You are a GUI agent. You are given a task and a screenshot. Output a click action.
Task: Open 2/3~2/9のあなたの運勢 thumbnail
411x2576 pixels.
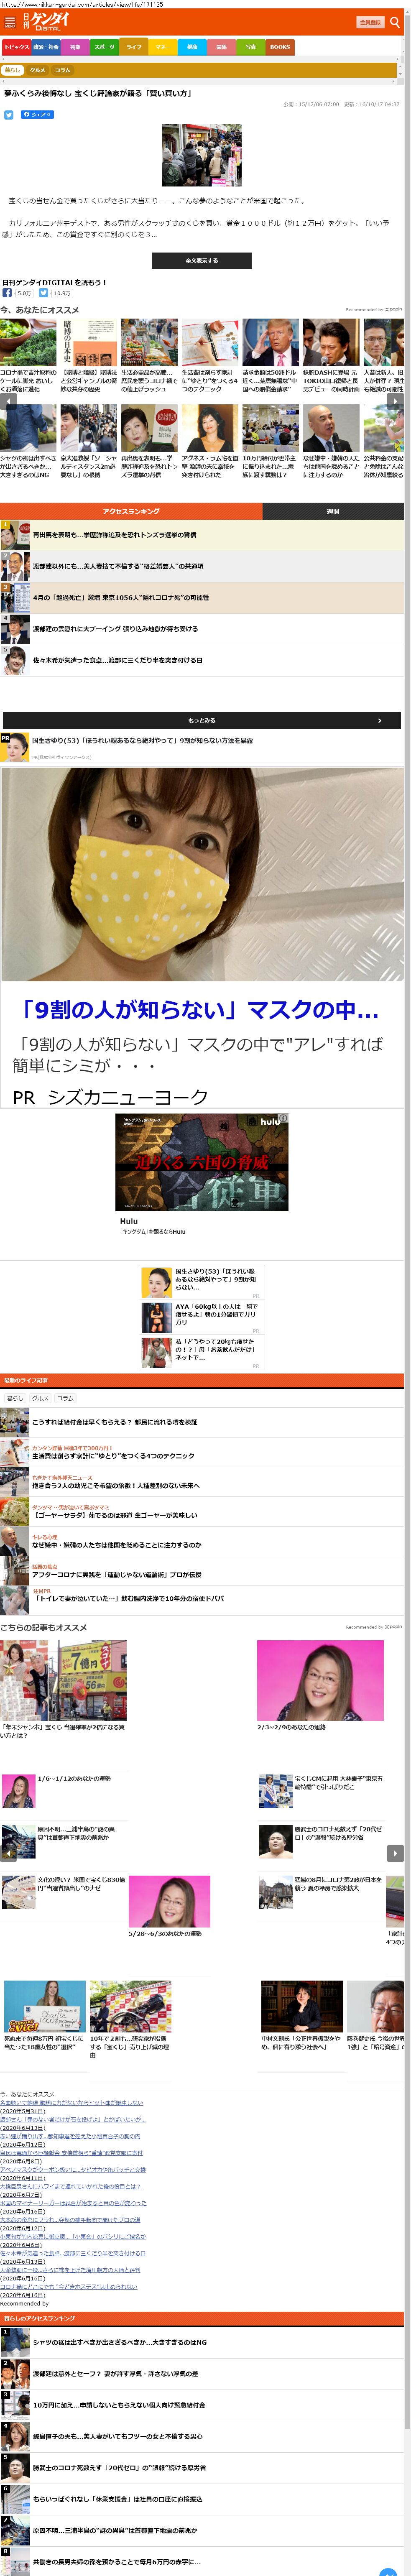pyautogui.click(x=320, y=1680)
